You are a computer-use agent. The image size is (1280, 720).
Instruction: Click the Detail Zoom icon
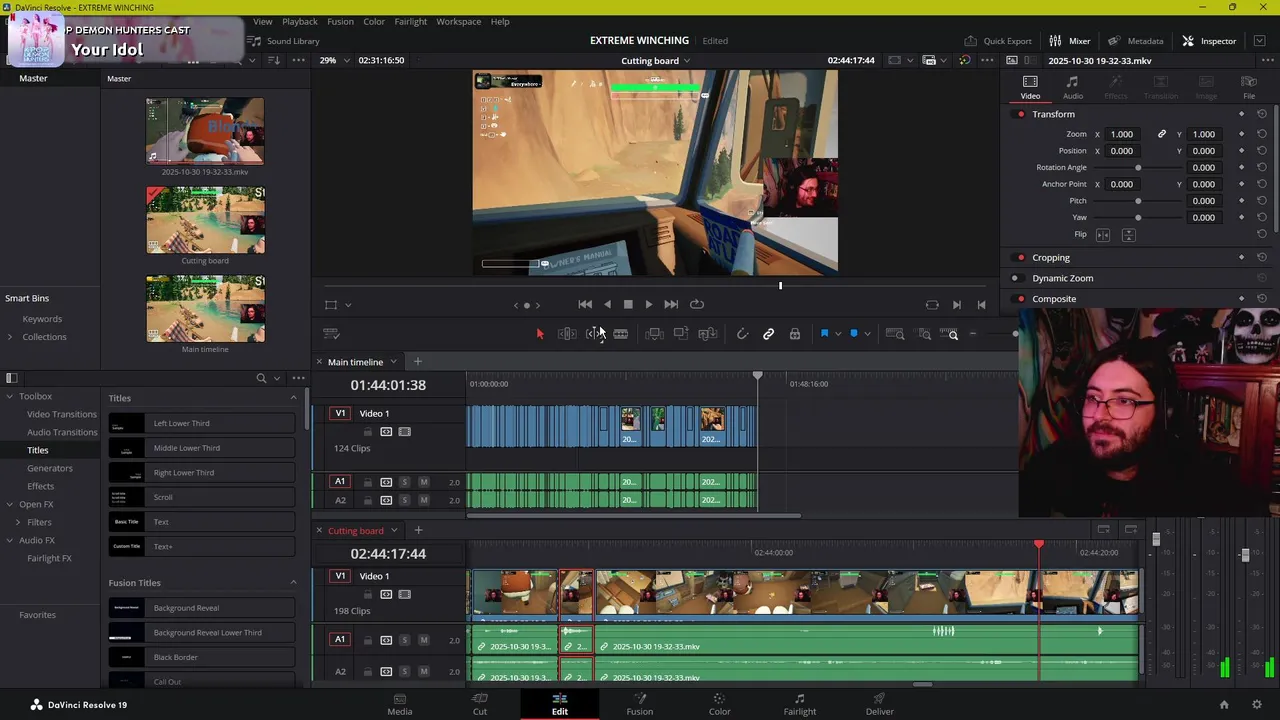925,334
